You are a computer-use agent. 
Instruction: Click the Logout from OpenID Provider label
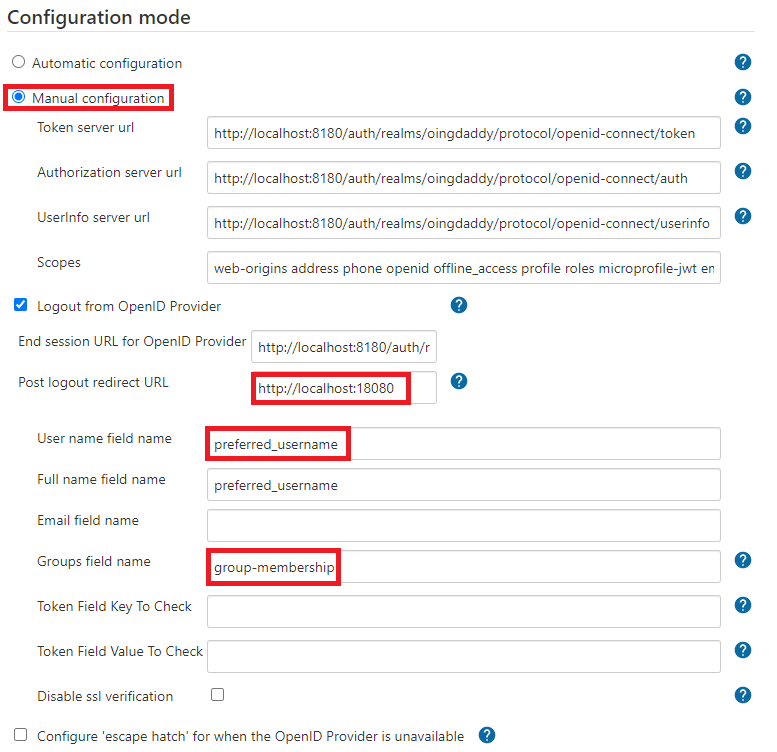(129, 306)
